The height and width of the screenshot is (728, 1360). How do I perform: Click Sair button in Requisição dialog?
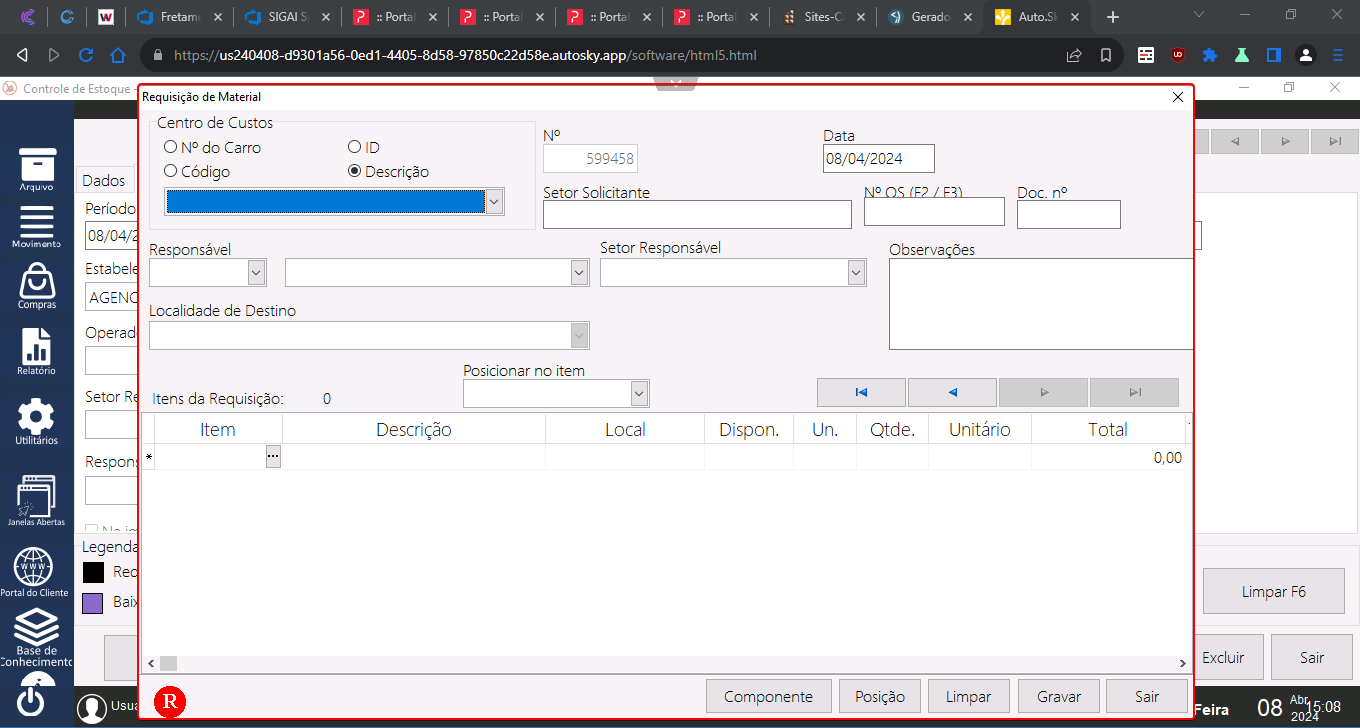(x=1147, y=697)
